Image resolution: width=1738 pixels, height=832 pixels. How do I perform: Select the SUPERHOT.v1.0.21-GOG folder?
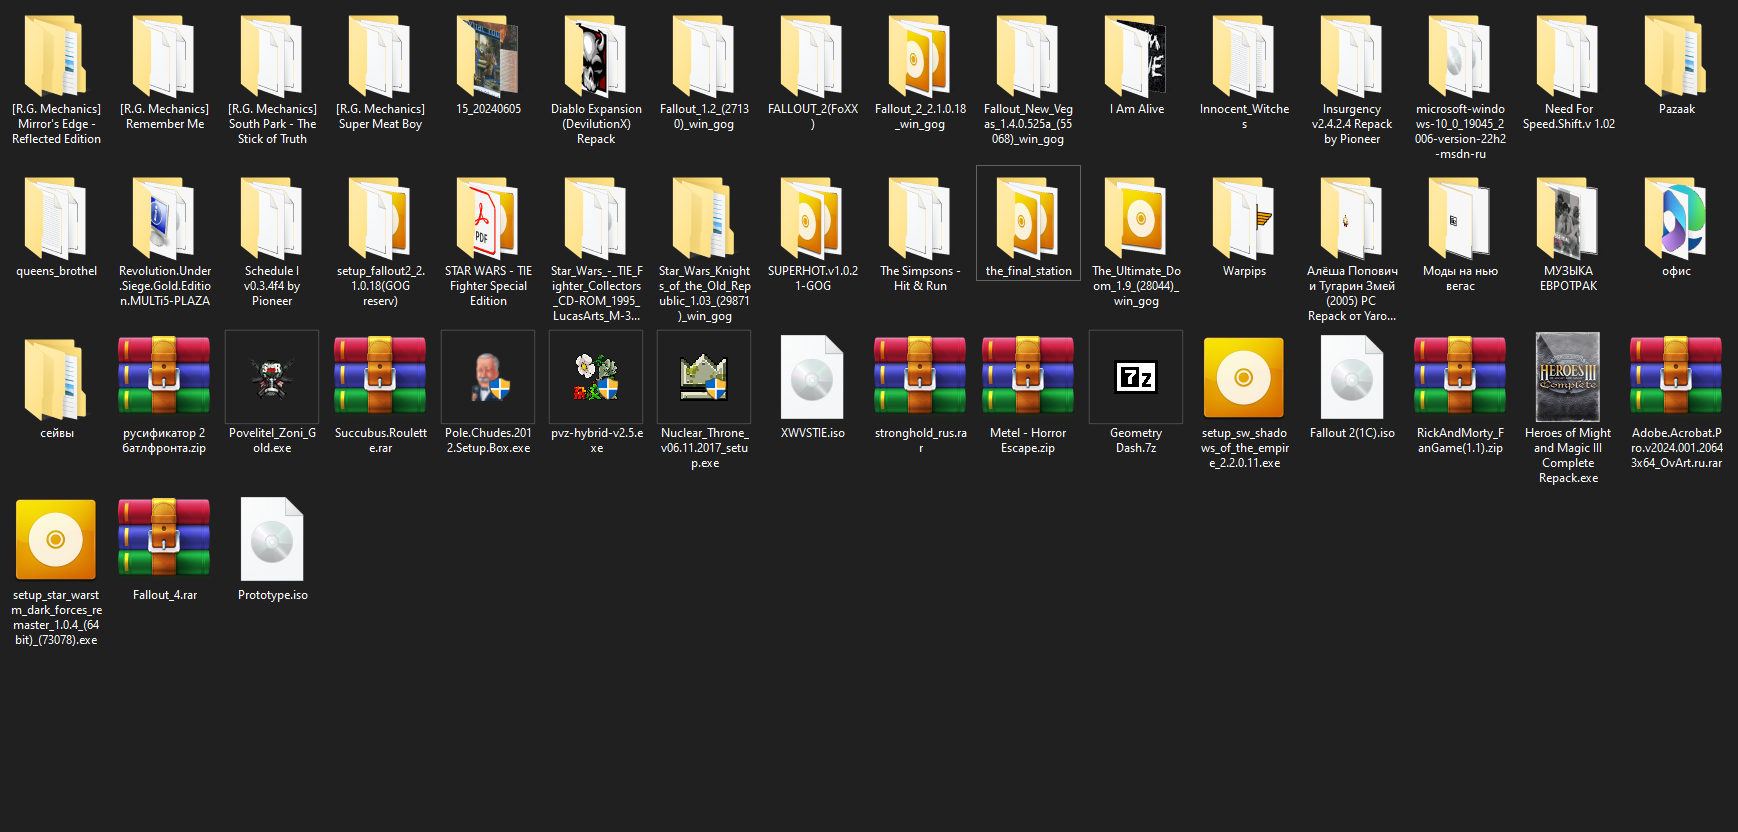click(812, 235)
